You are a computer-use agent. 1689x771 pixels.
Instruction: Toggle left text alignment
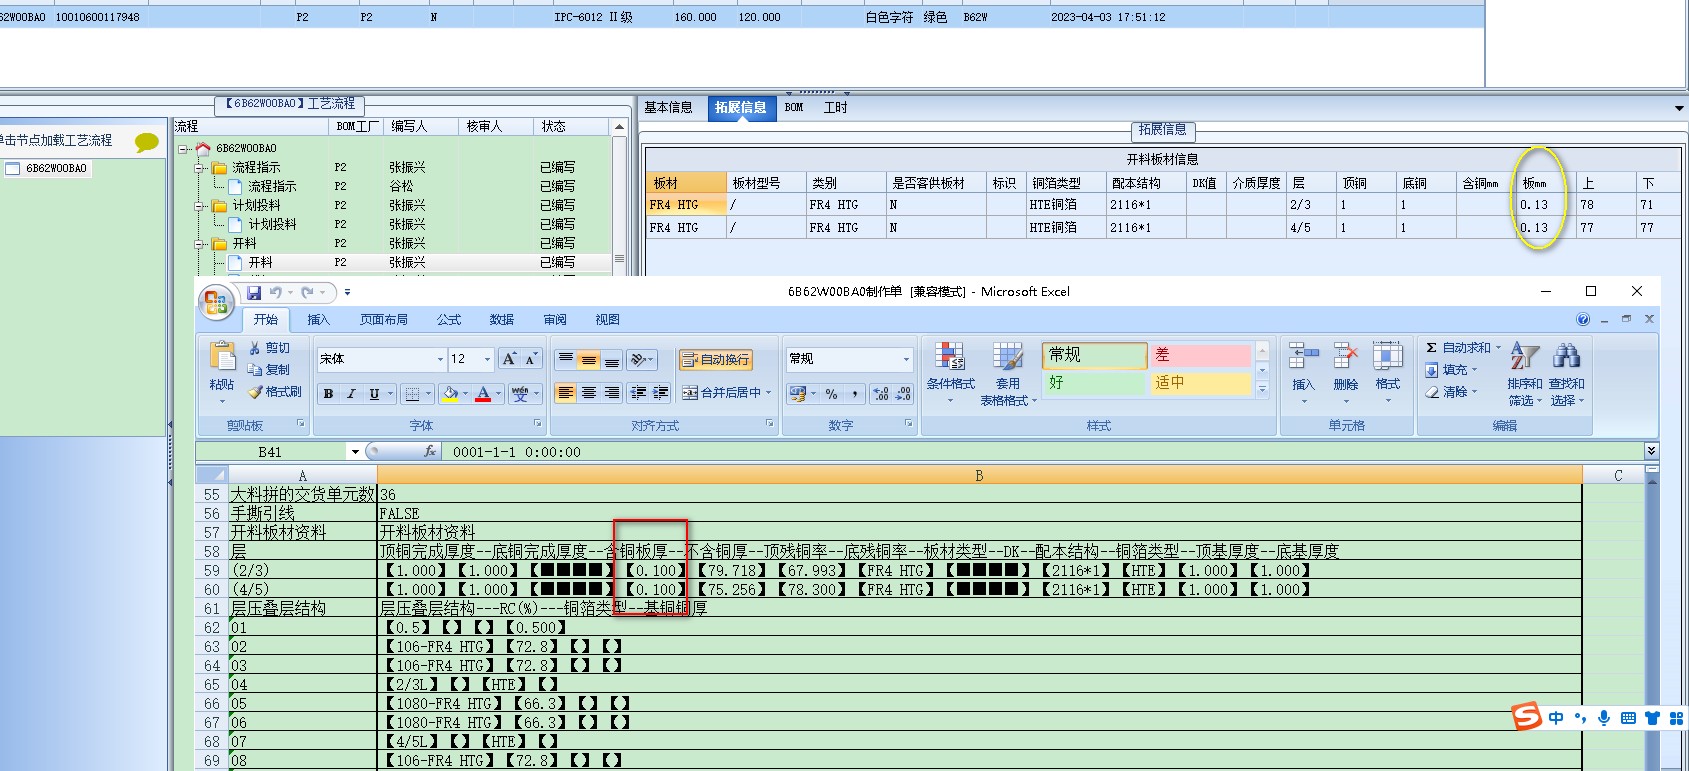(566, 393)
